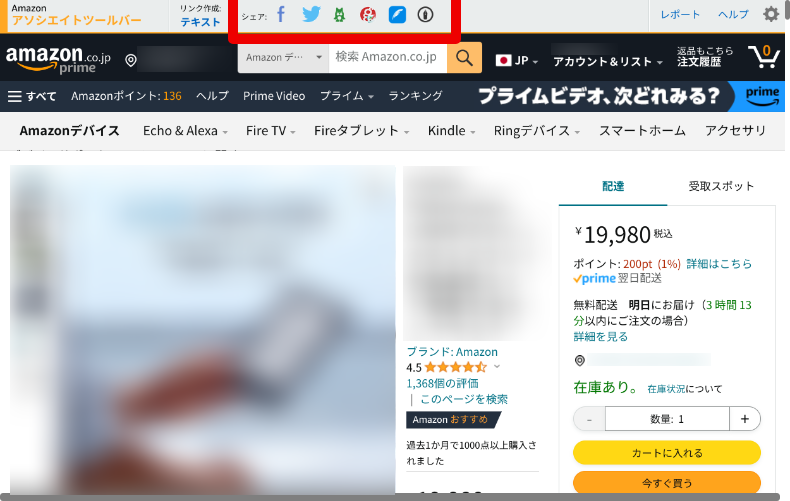Open Amazonデバイス section

click(70, 131)
